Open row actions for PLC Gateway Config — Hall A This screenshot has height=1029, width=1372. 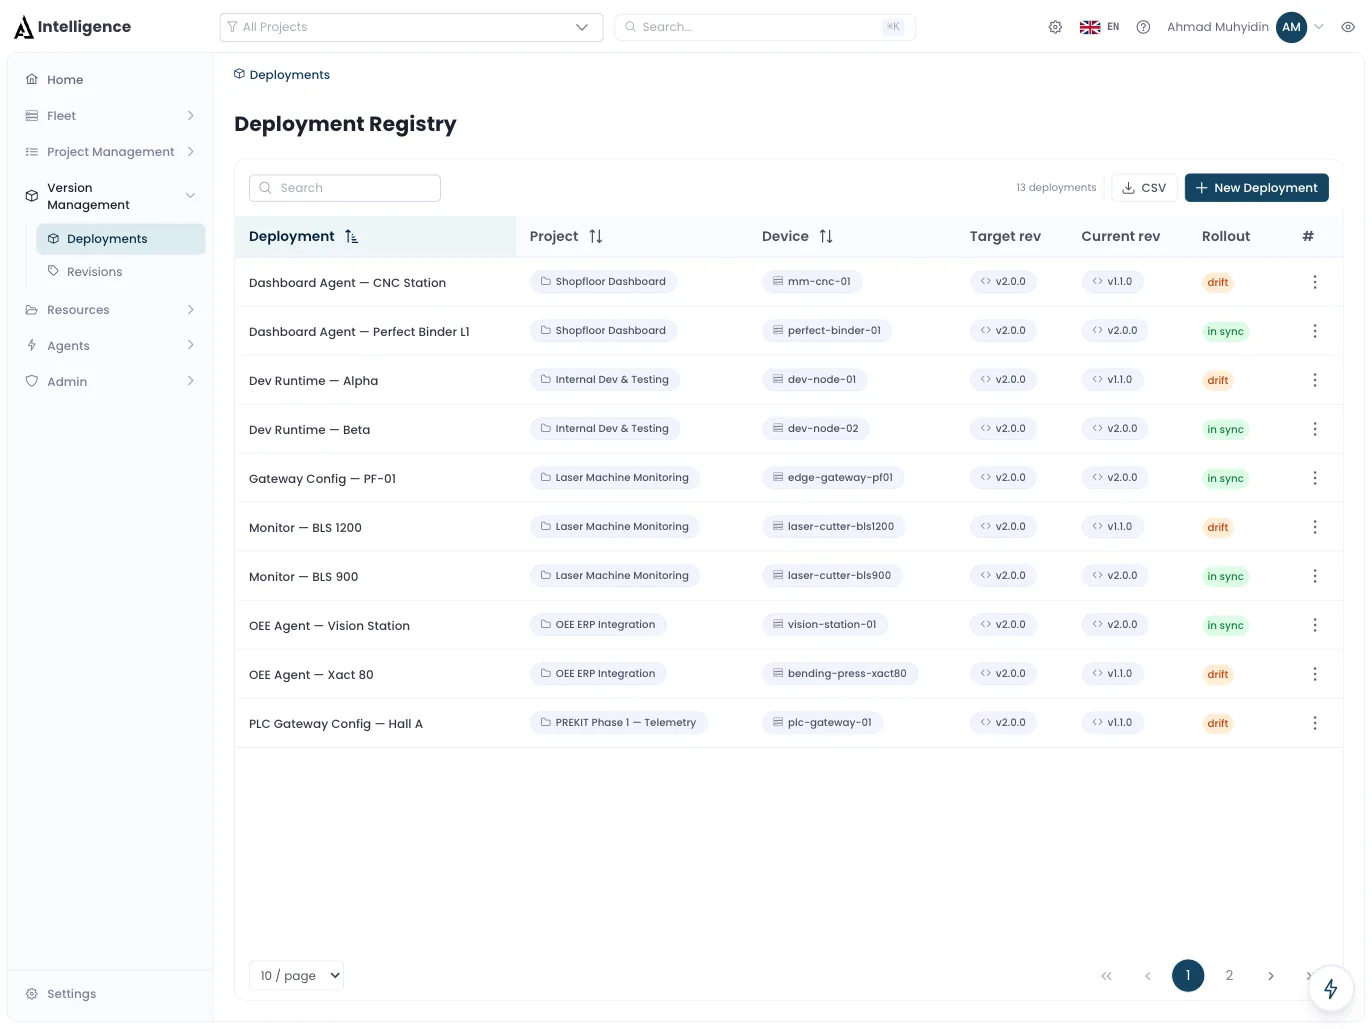(1315, 723)
